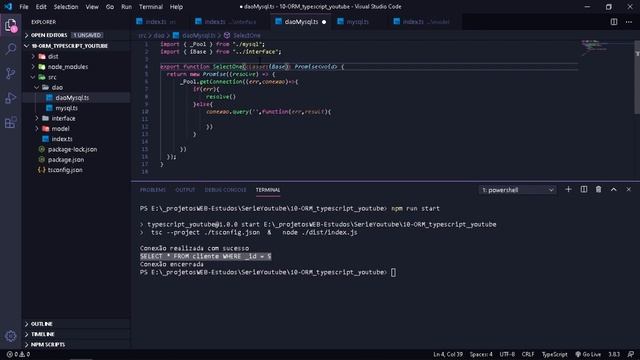The image size is (640, 360).
Task: Open editor More Actions ellipsis menu
Action: (x=629, y=22)
